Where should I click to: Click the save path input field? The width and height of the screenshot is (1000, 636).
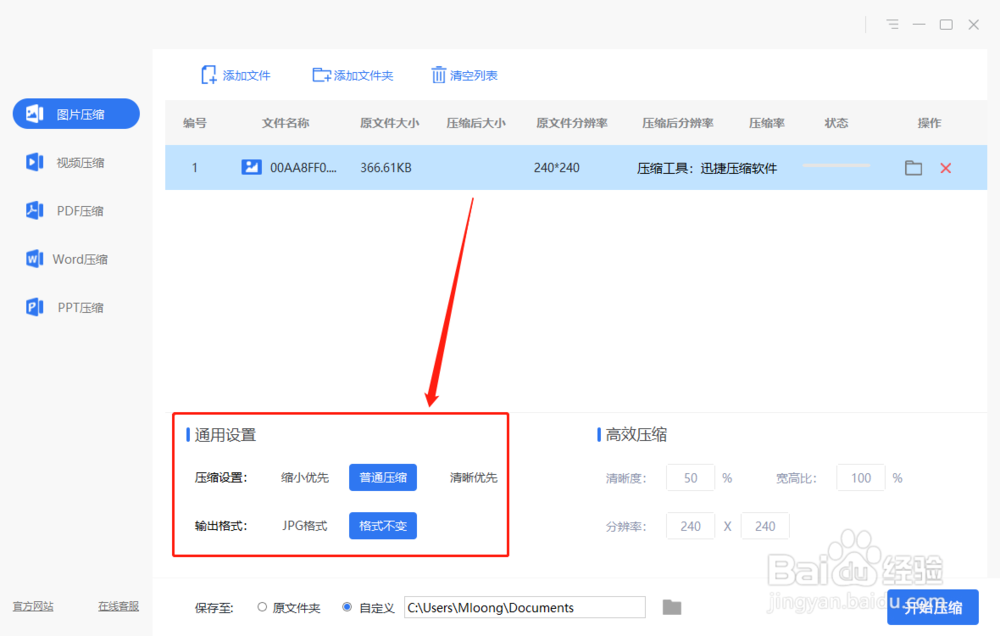coord(525,606)
